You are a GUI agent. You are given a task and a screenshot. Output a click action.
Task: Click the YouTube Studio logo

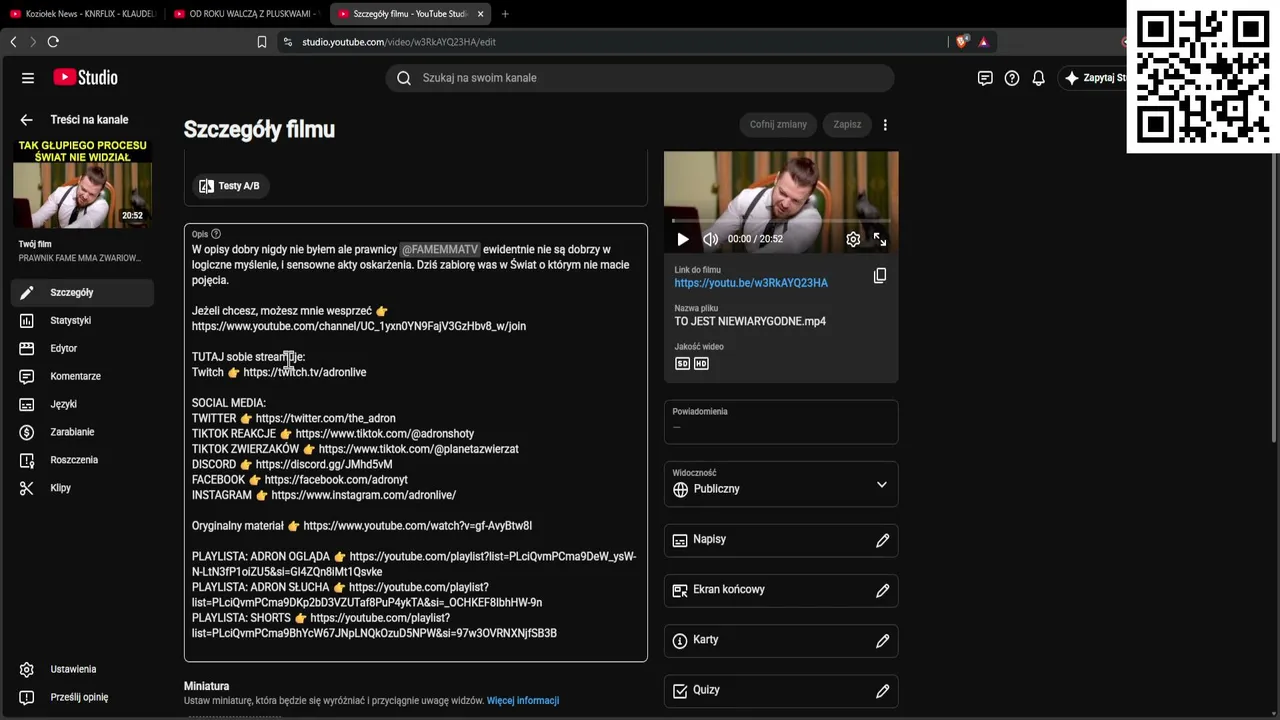[x=85, y=78]
